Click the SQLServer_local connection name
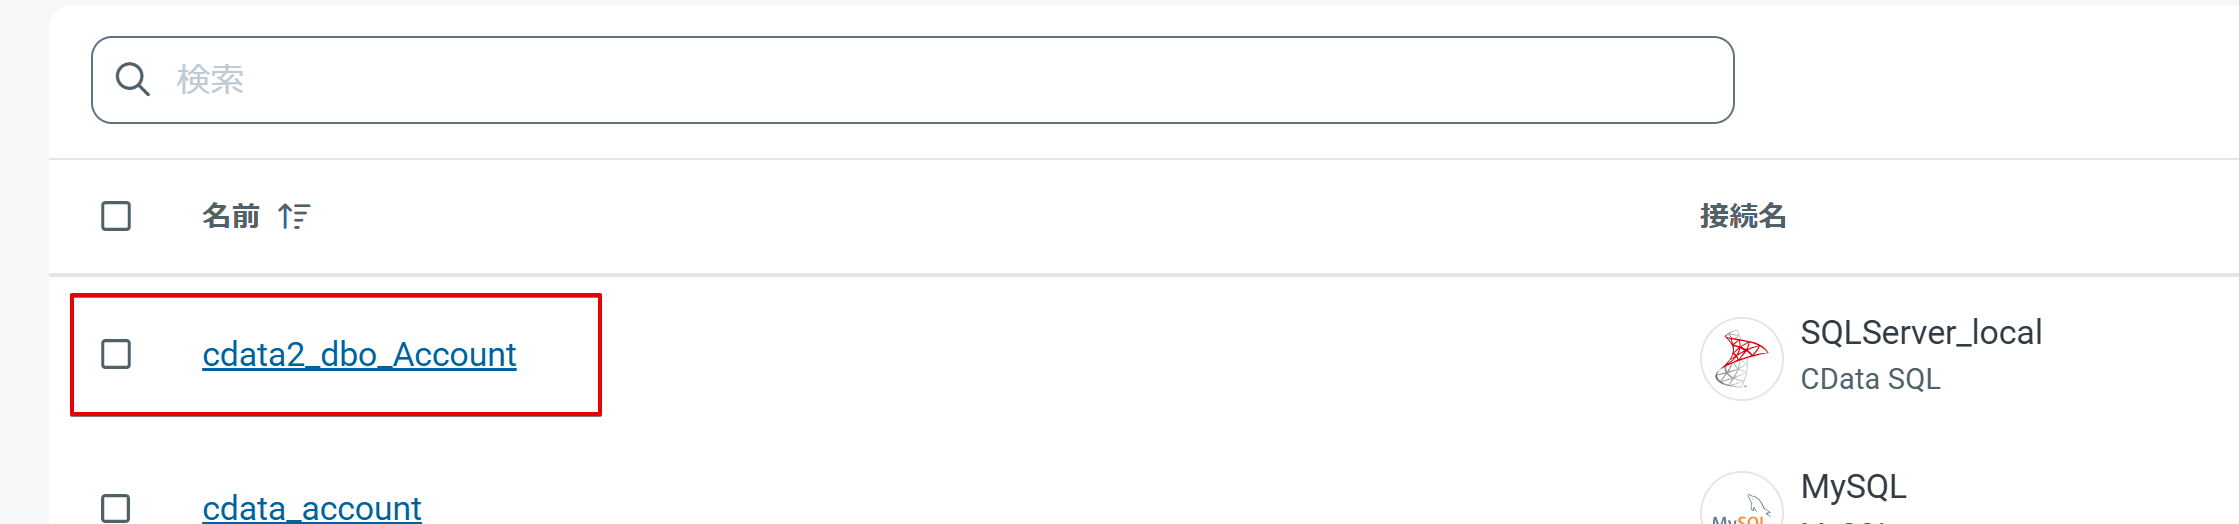Screen dimensions: 2239x524 pyautogui.click(x=1921, y=333)
